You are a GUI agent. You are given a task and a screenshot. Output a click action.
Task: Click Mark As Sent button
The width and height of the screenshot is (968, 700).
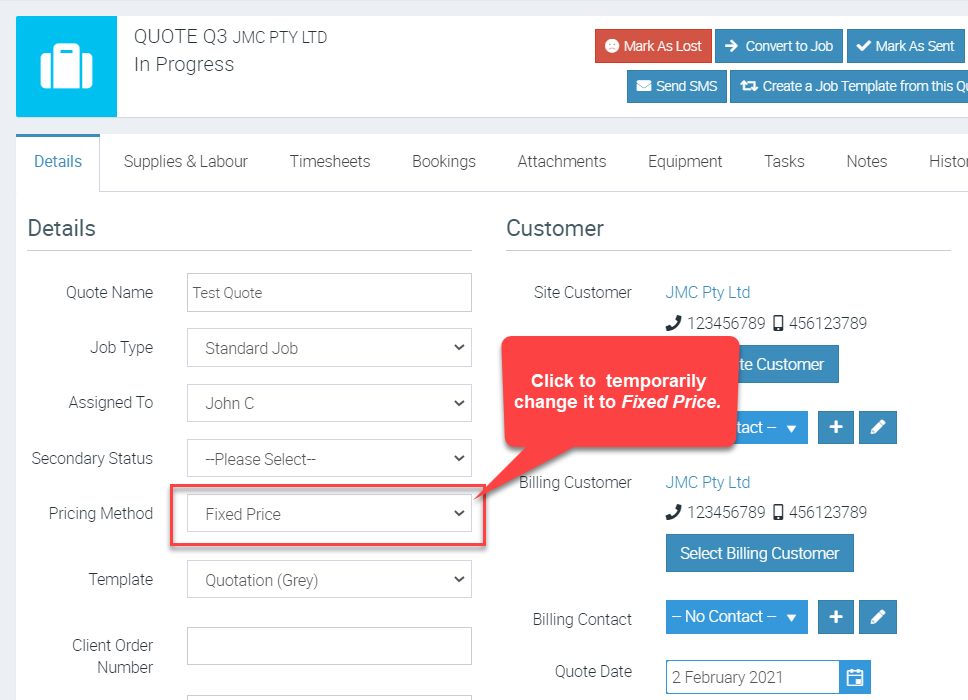906,46
